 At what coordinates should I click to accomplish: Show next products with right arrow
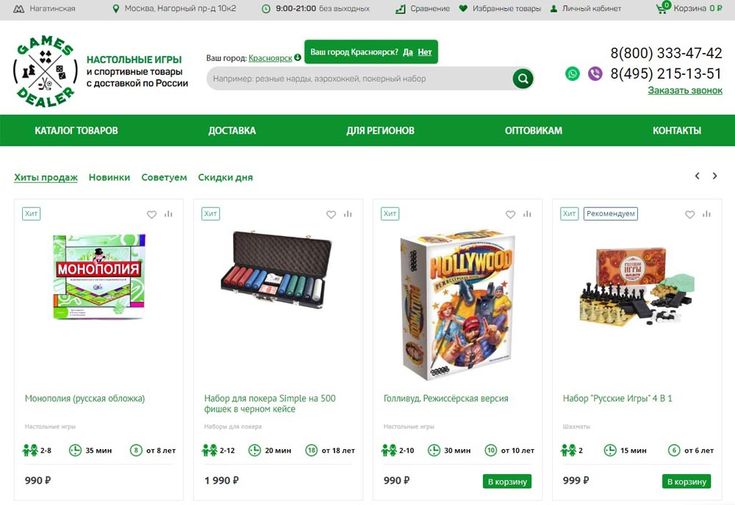point(715,176)
